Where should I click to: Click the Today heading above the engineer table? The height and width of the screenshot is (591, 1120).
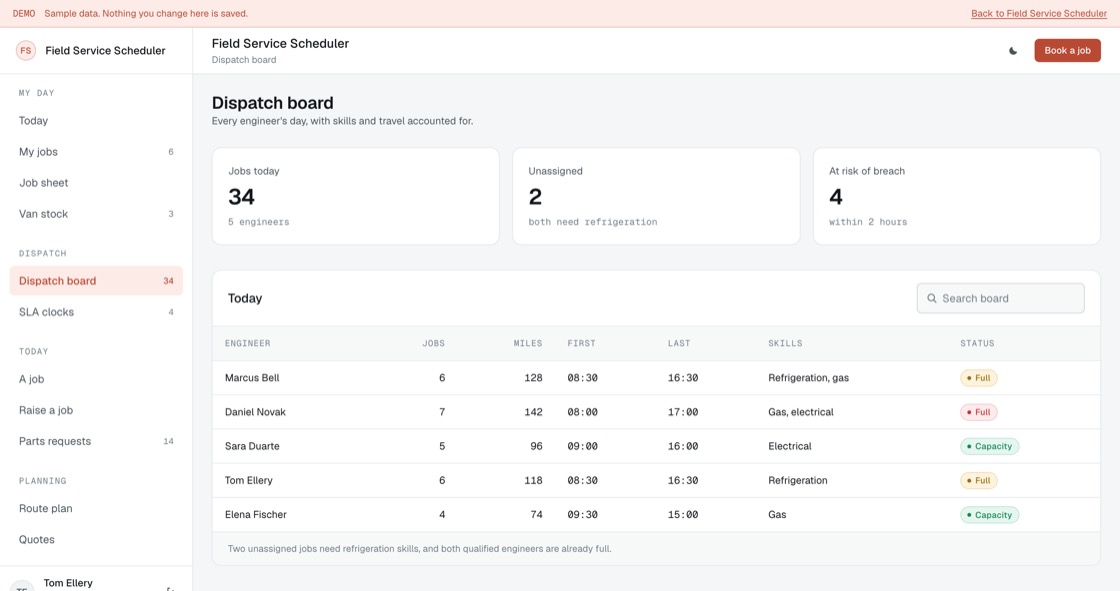(245, 299)
